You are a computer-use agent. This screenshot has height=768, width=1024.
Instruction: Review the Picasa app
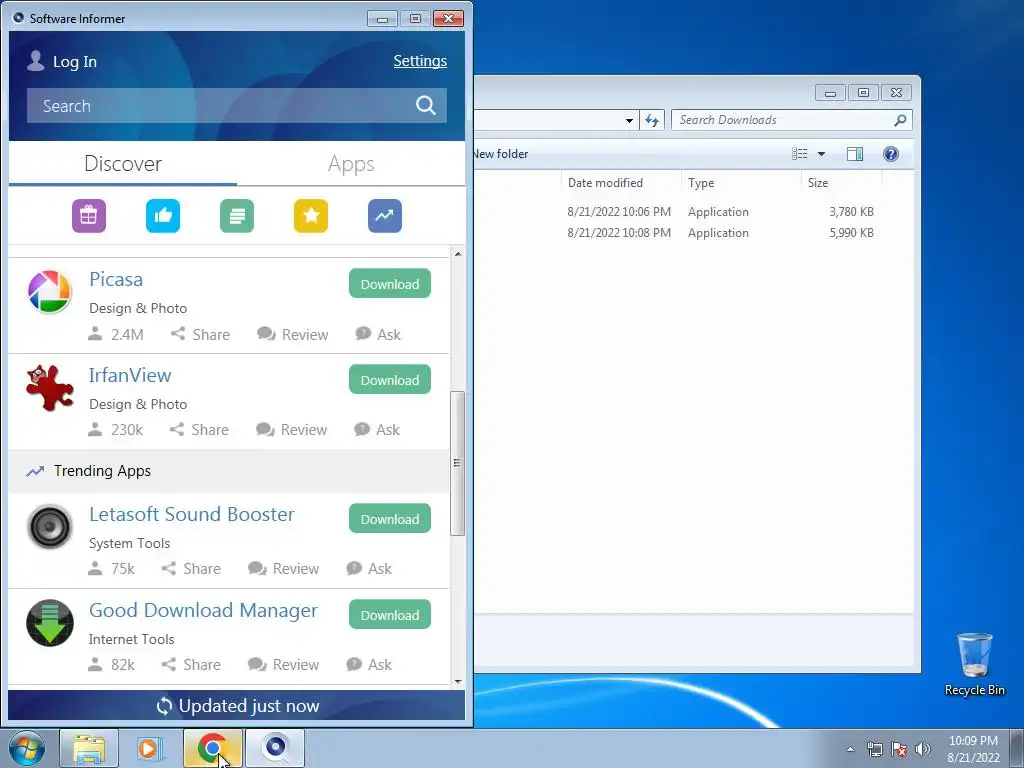[x=293, y=334]
